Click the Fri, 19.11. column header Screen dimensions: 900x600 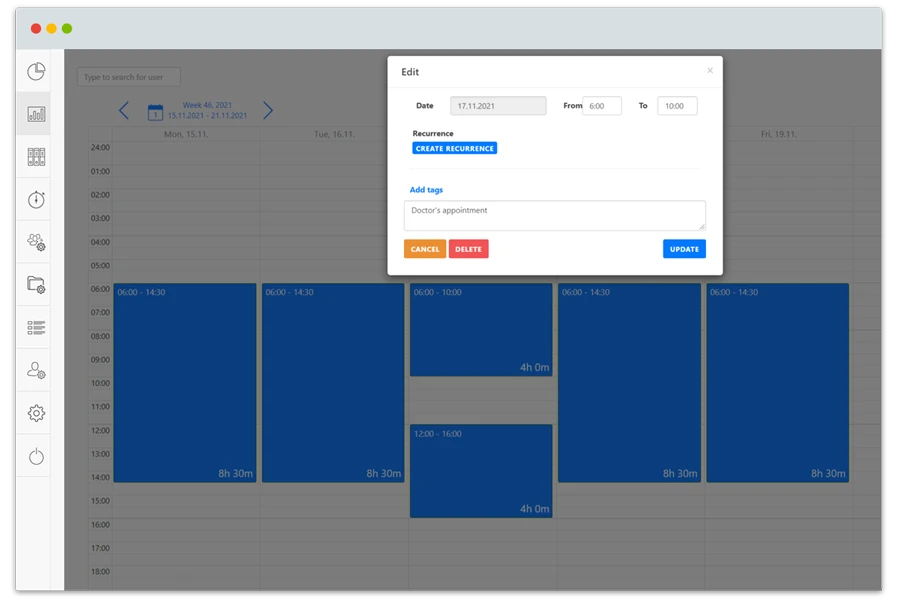pos(779,134)
